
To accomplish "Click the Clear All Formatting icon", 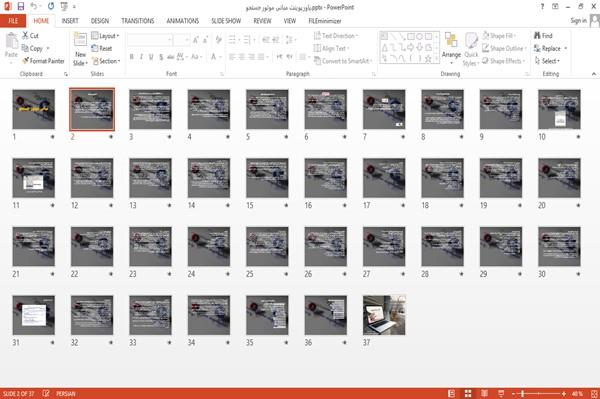I will coord(218,40).
